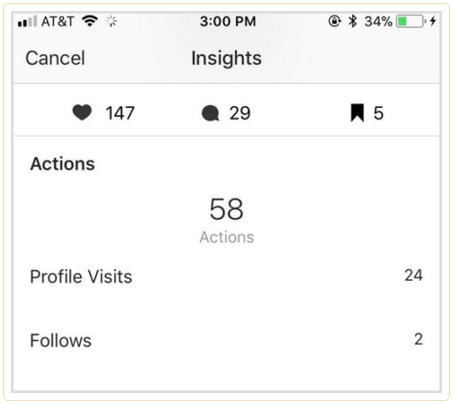Tap the rotation lock icon

334,21
